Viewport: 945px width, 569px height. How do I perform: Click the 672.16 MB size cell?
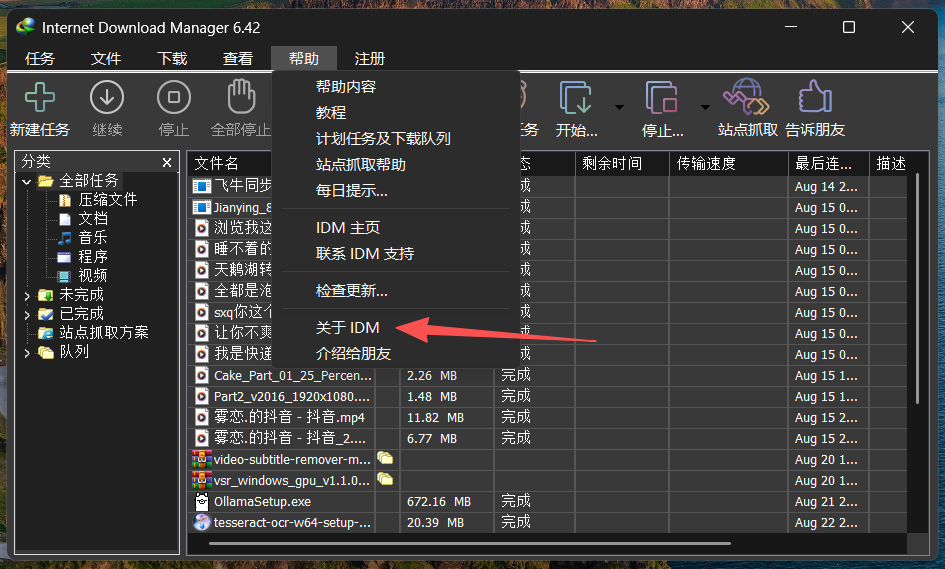[439, 501]
